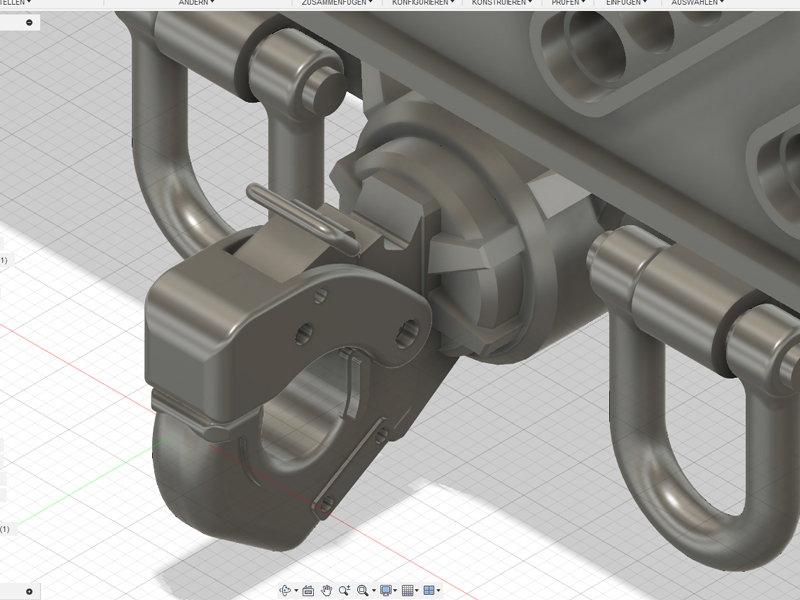Collapse the browser panel with the minus button
800x600 pixels.
30,22
